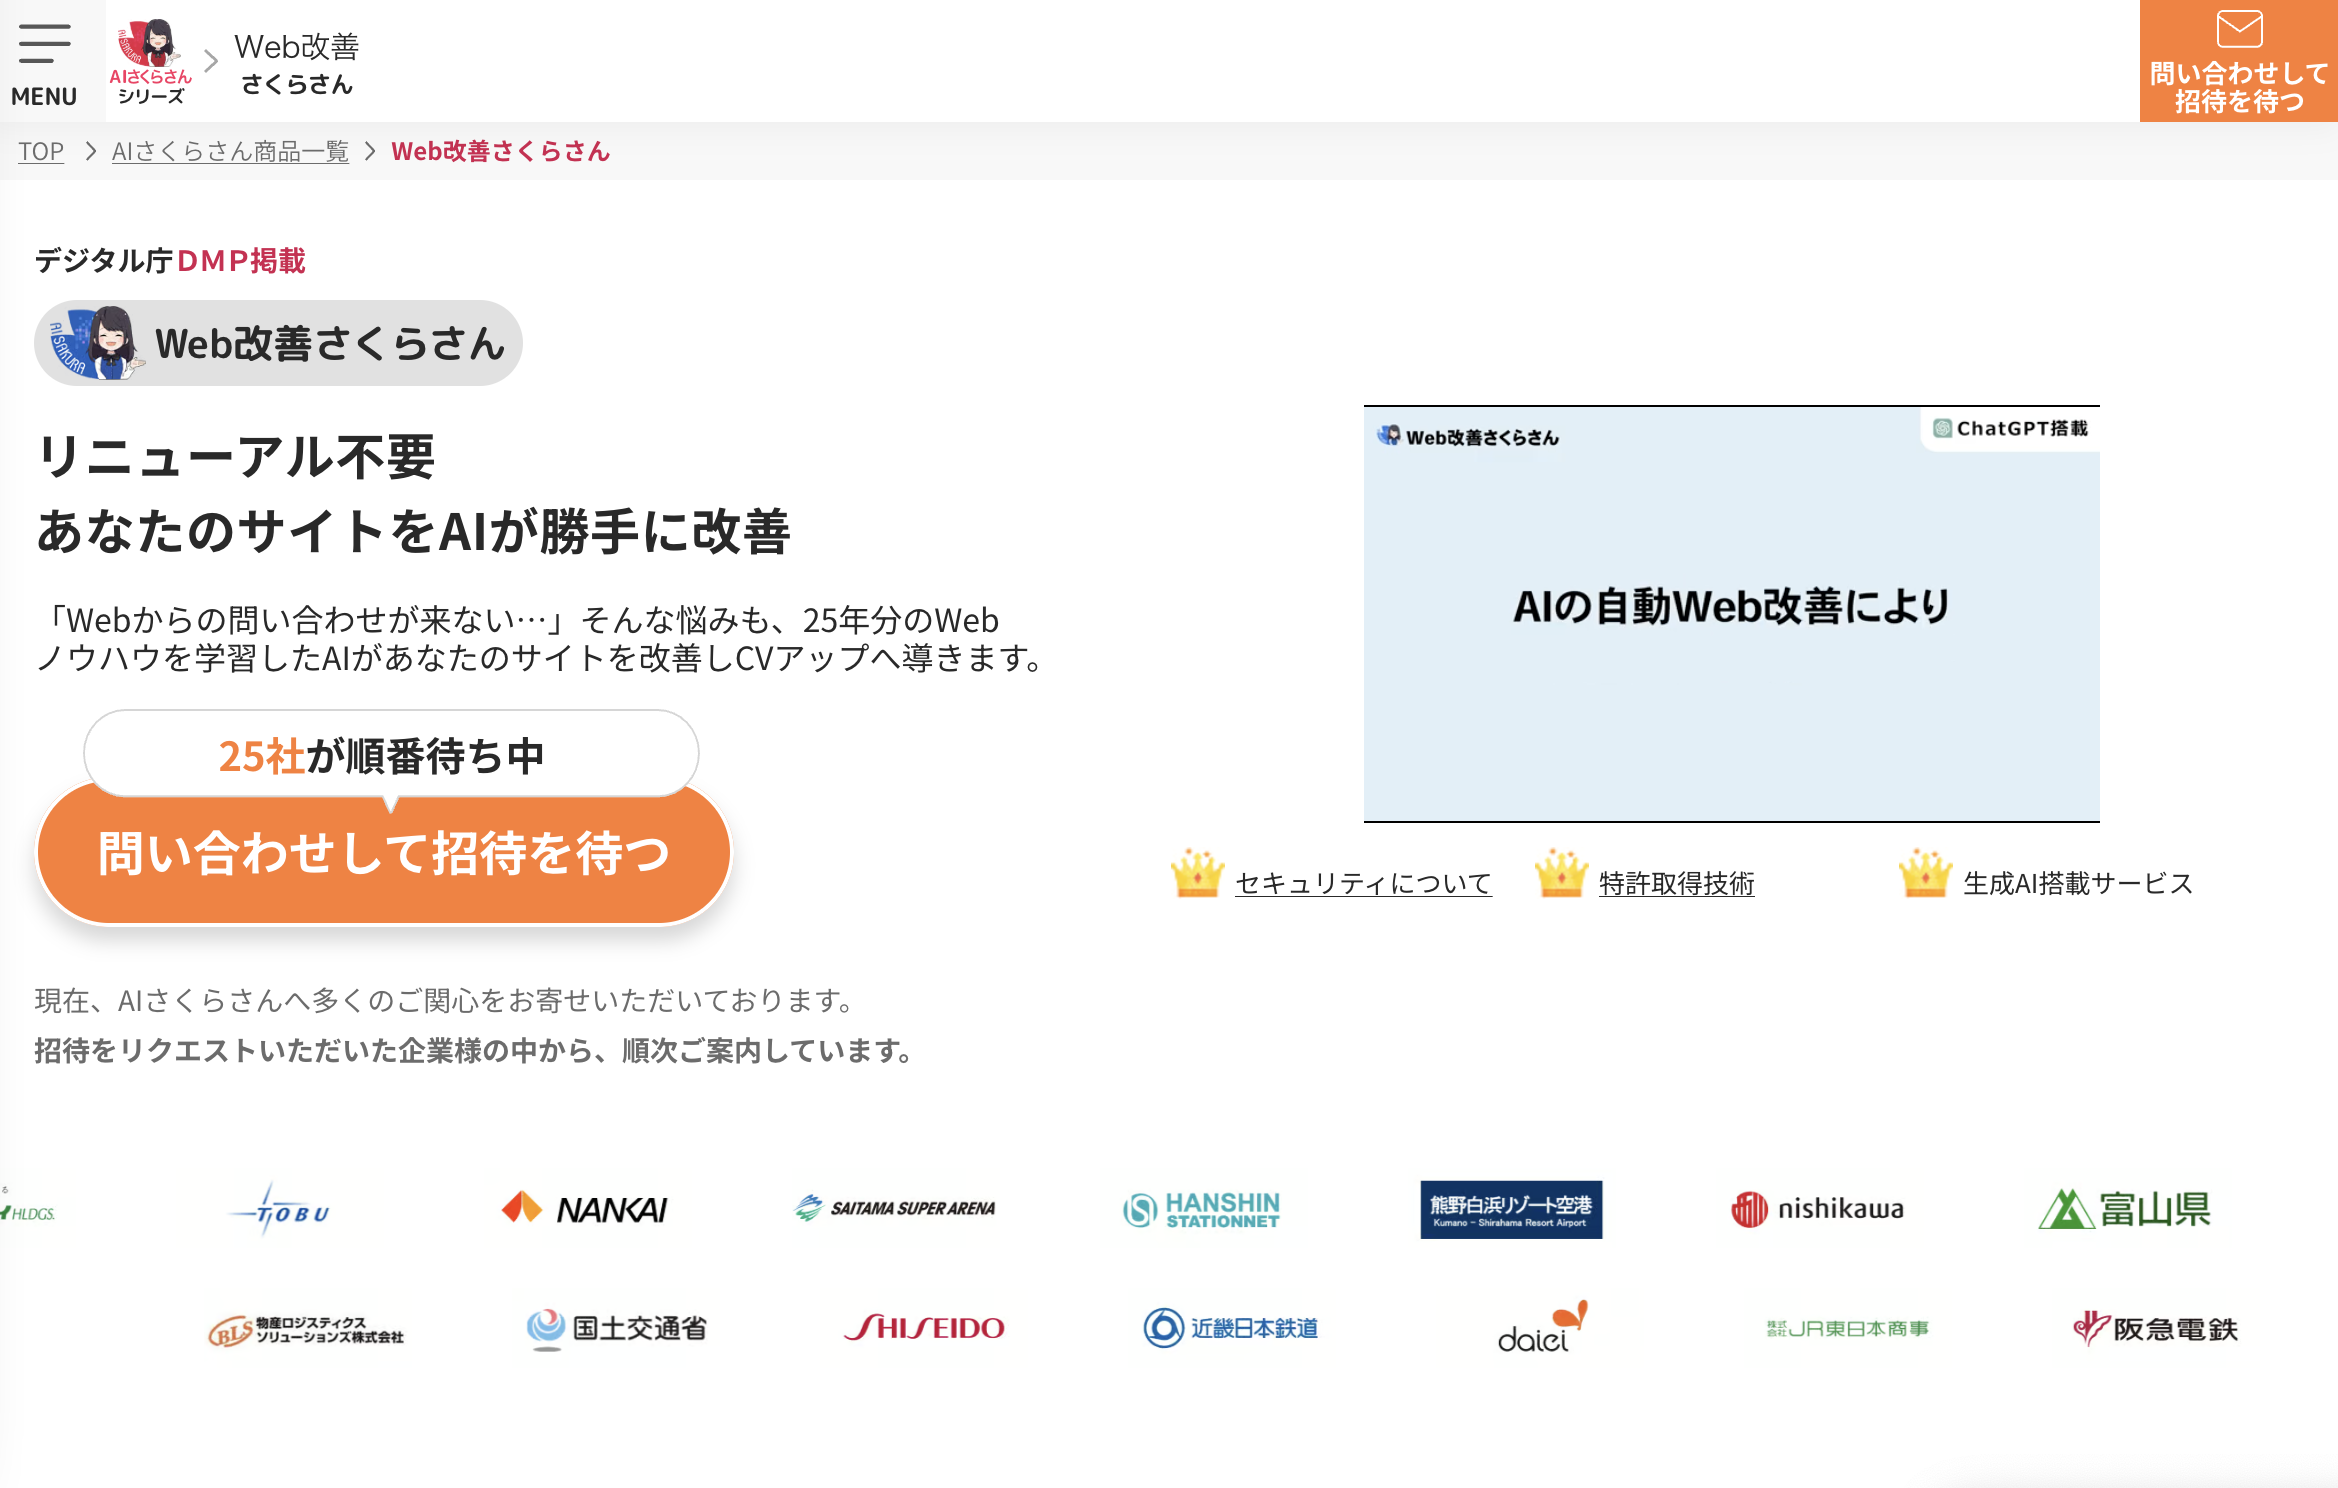Open the 特許取得技術 link
This screenshot has width=2338, height=1488.
[x=1676, y=883]
